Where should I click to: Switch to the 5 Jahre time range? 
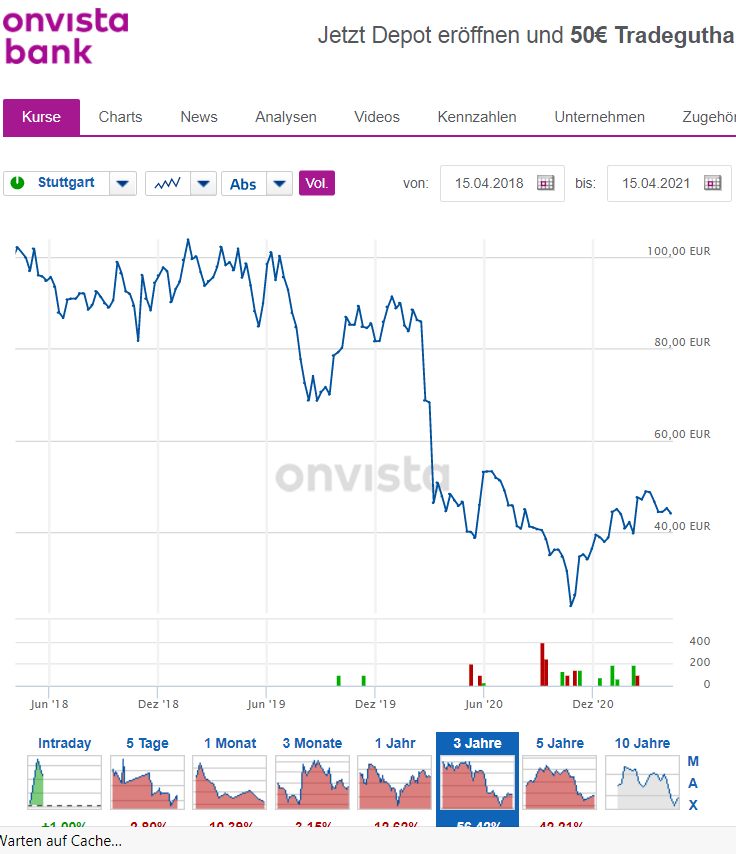click(x=560, y=743)
